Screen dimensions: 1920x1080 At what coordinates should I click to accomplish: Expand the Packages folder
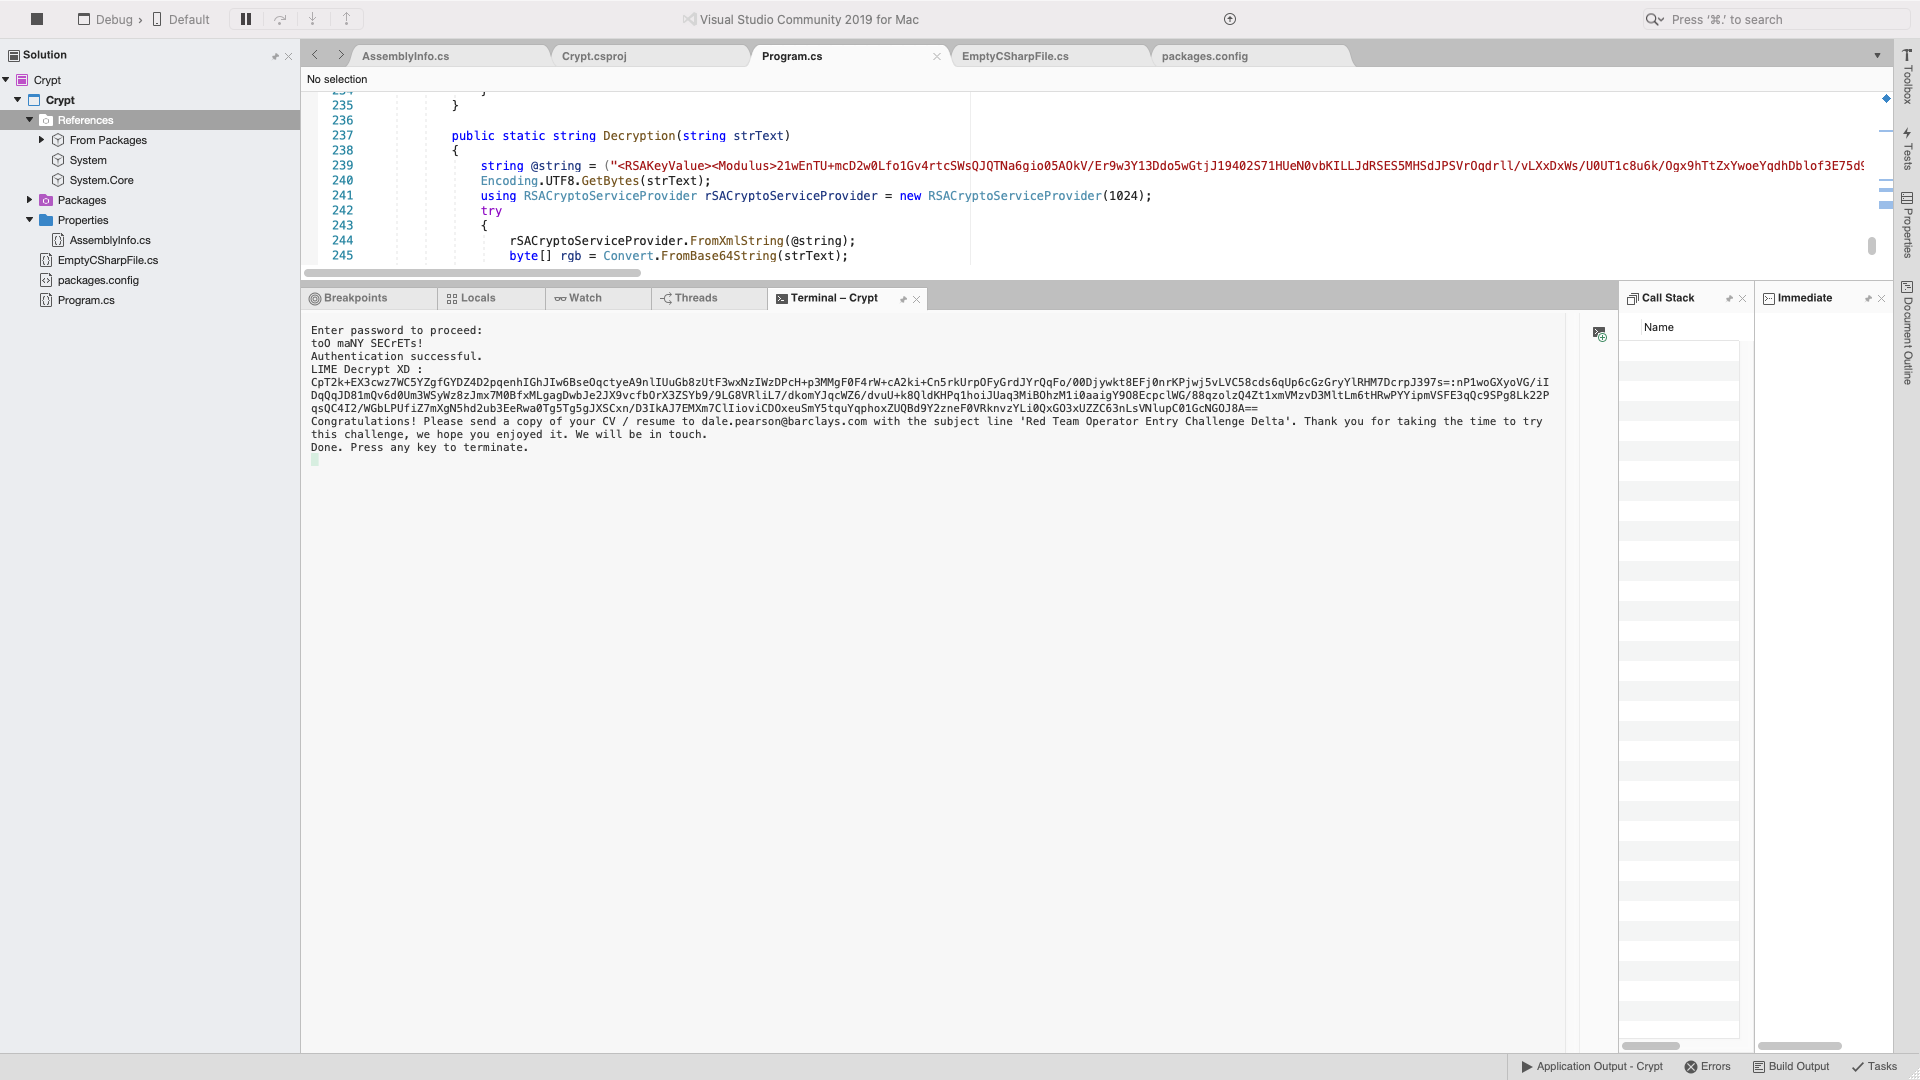(x=30, y=200)
